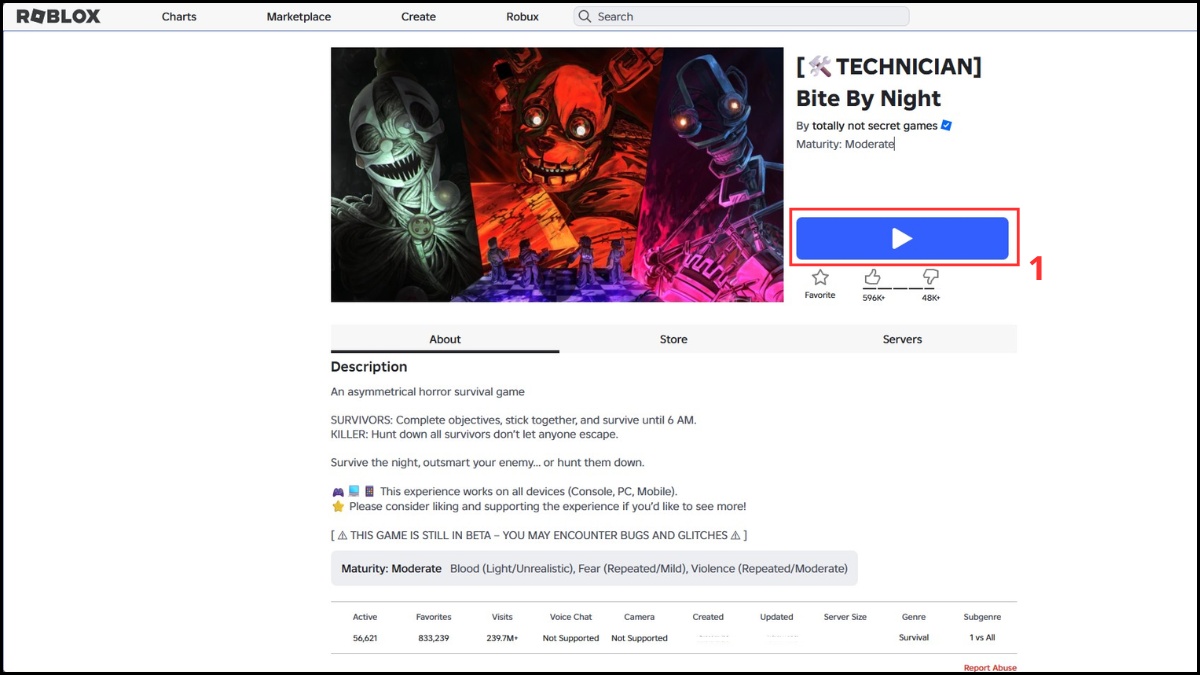Switch to the Servers tab
Image resolution: width=1200 pixels, height=675 pixels.
(902, 339)
